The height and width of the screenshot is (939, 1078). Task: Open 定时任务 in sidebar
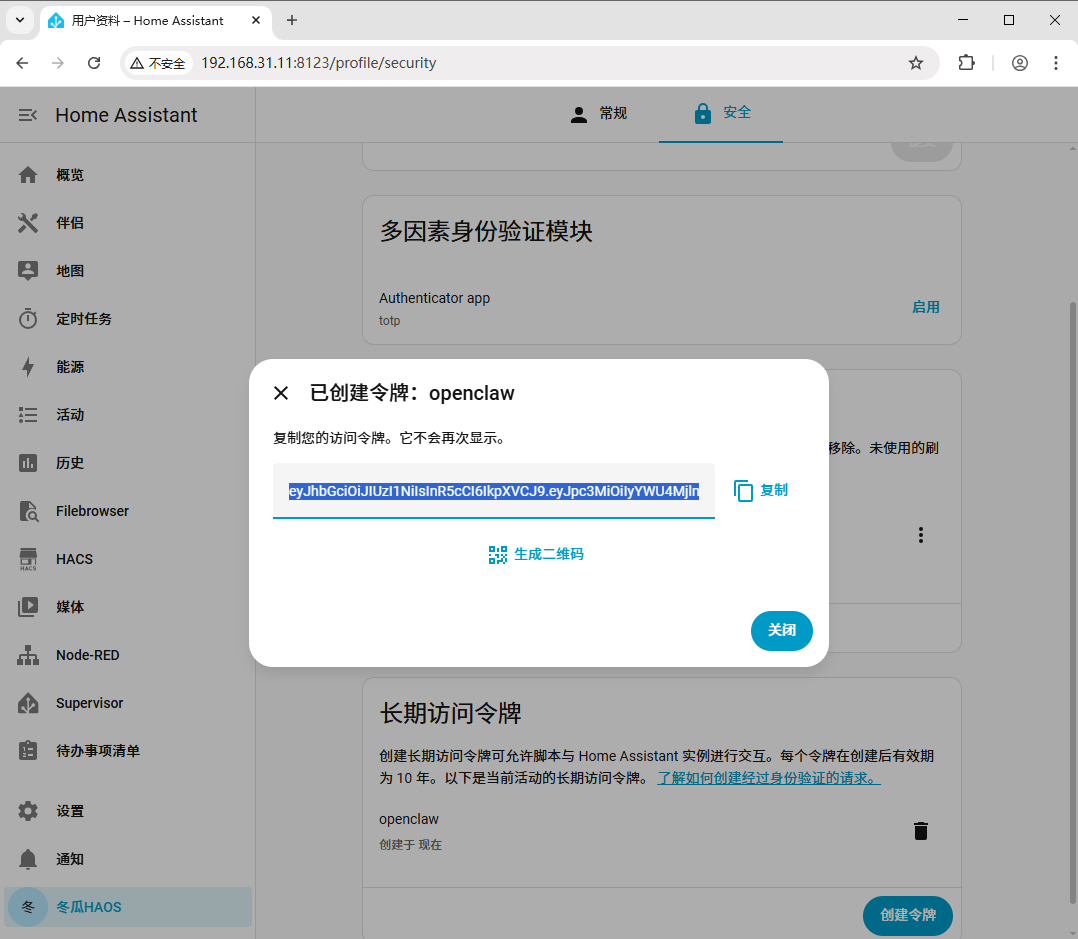(x=128, y=319)
